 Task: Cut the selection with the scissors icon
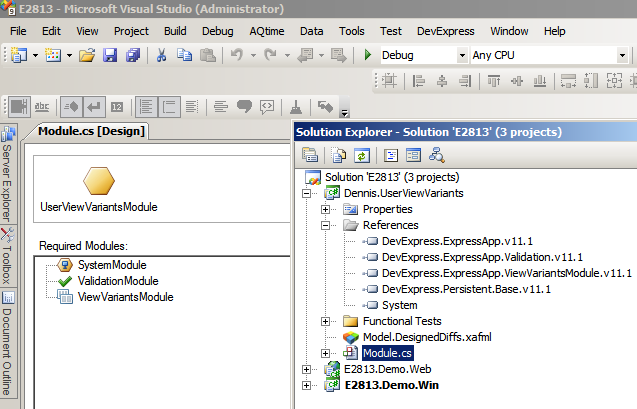161,55
